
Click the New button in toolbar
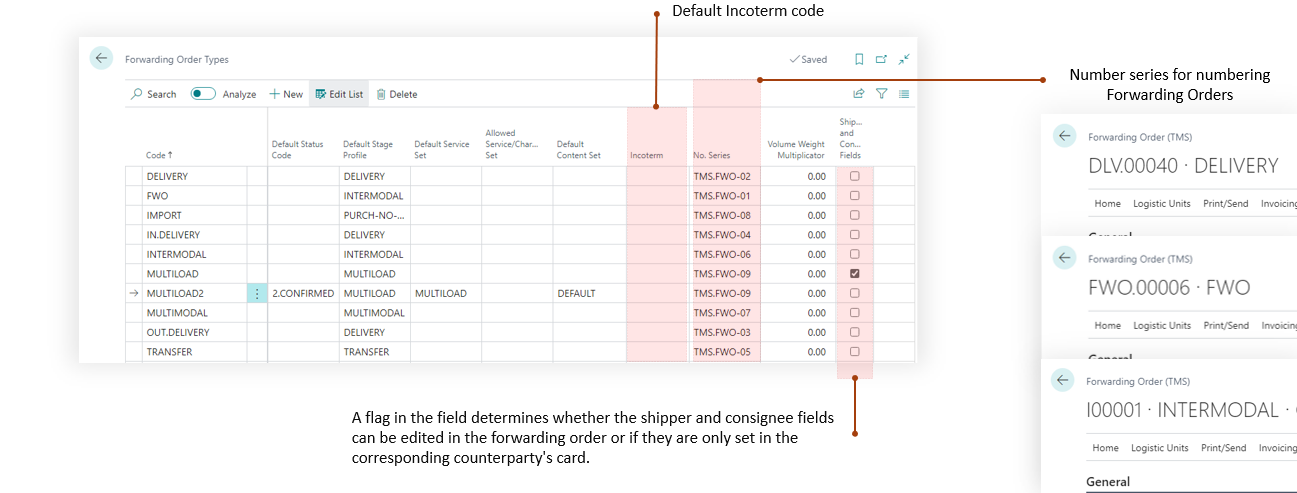(286, 94)
